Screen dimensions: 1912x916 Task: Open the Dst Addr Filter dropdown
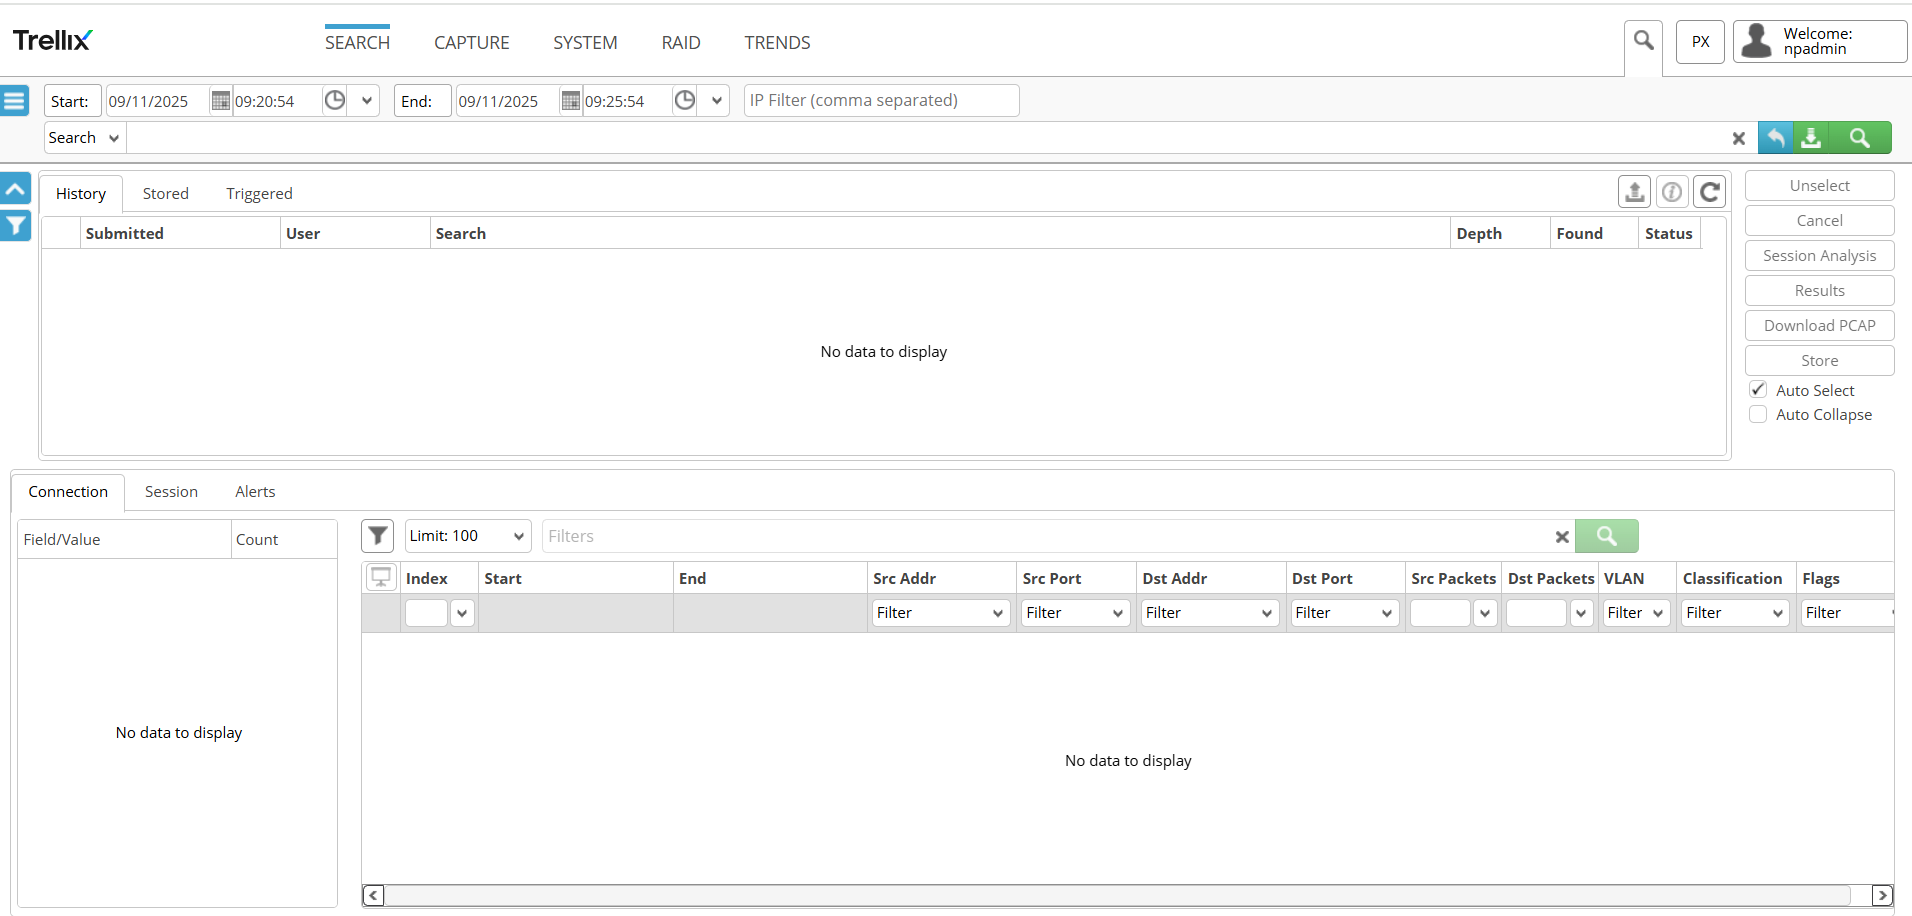coord(1210,613)
